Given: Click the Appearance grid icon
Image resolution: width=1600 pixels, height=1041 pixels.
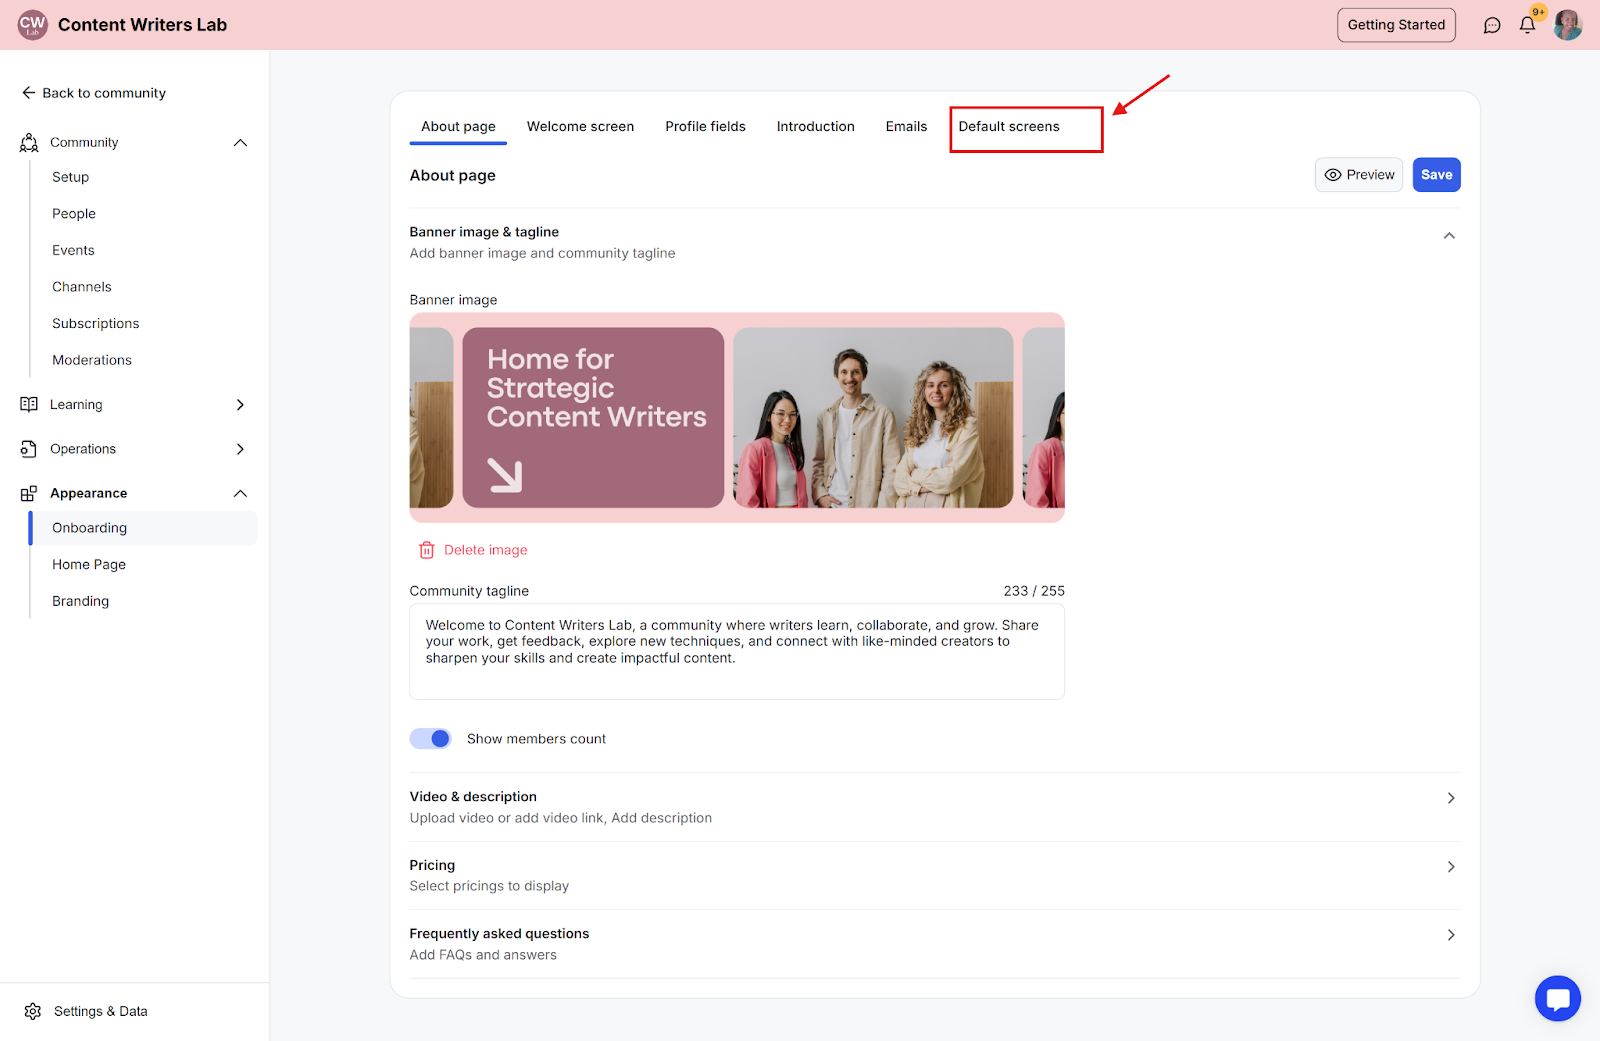Looking at the screenshot, I should coord(29,493).
